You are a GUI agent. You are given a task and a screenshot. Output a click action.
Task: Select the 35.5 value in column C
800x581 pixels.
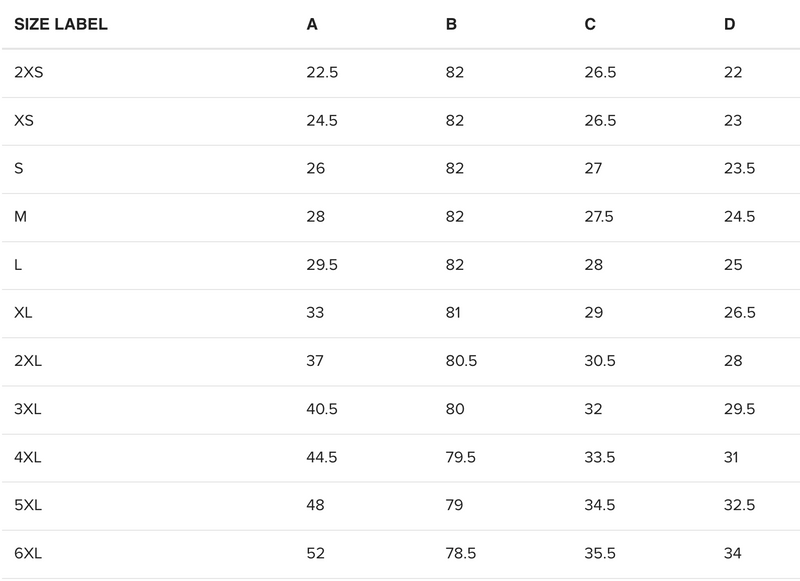(599, 553)
